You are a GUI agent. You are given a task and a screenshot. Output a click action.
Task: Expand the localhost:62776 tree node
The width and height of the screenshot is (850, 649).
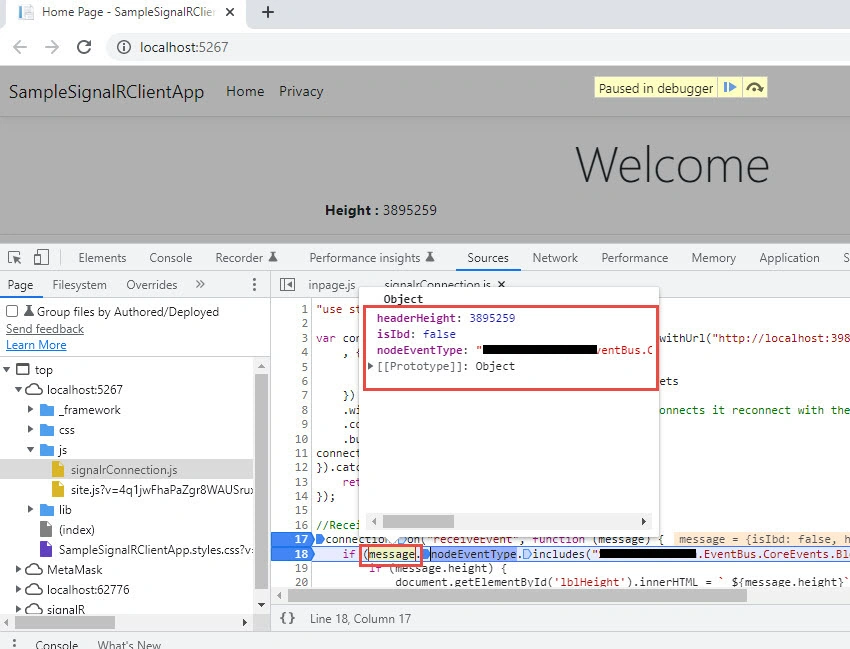(x=18, y=589)
